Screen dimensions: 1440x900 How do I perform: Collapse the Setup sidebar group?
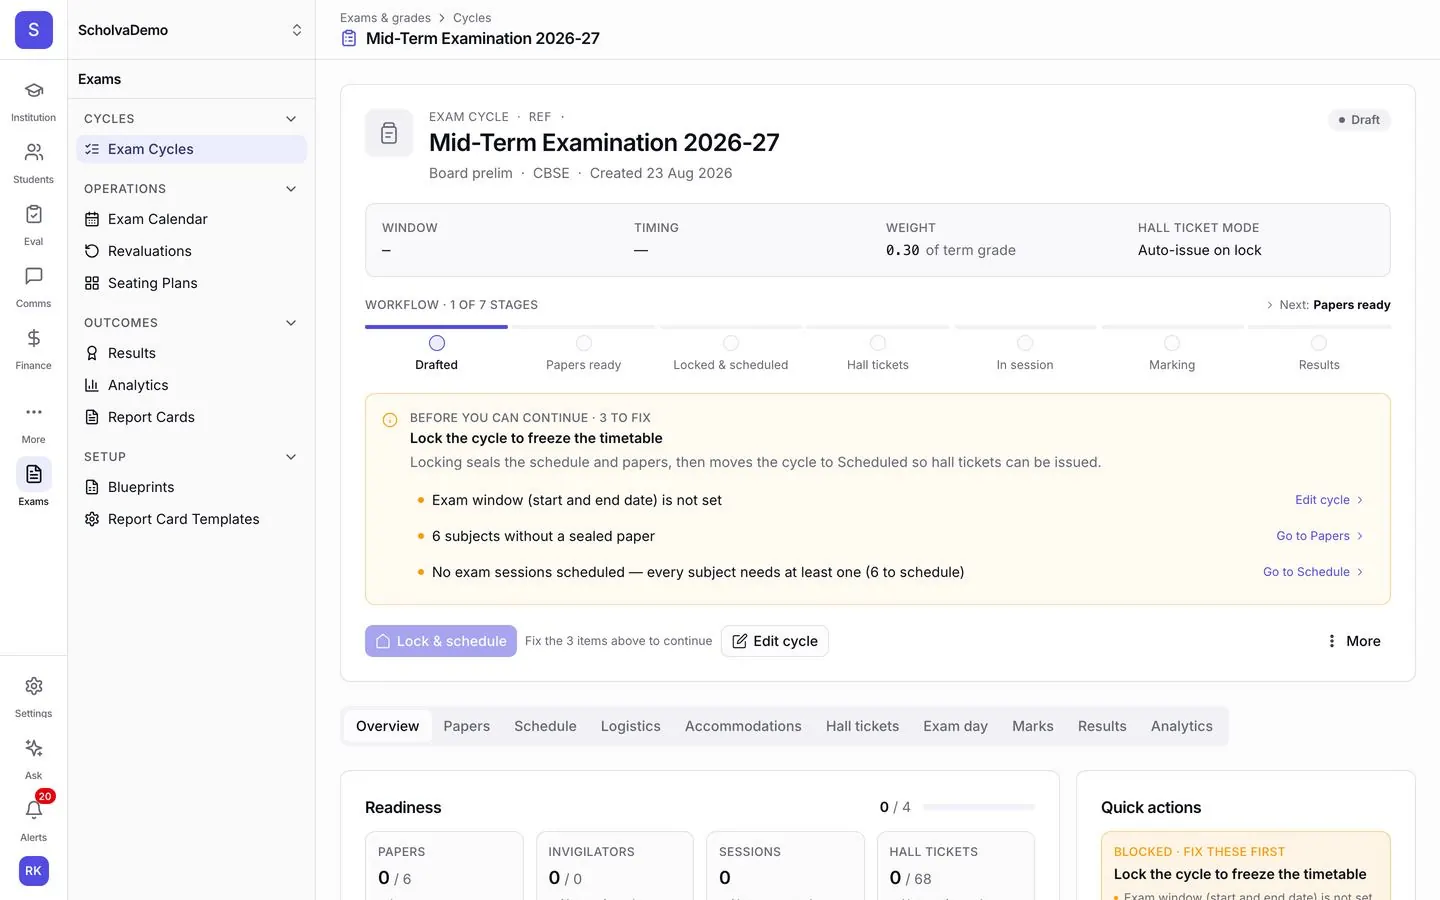291,457
